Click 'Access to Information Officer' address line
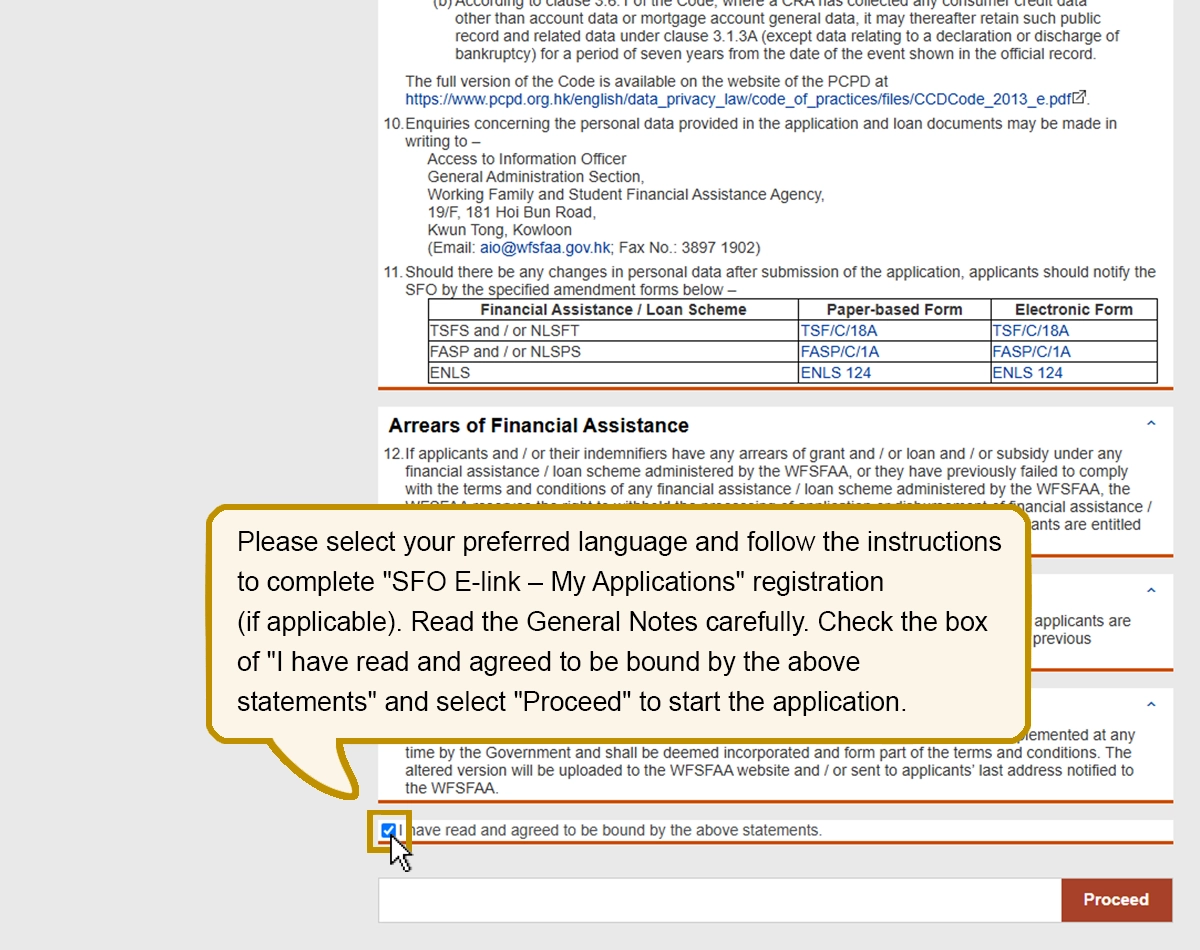The width and height of the screenshot is (1200, 950). 527,159
